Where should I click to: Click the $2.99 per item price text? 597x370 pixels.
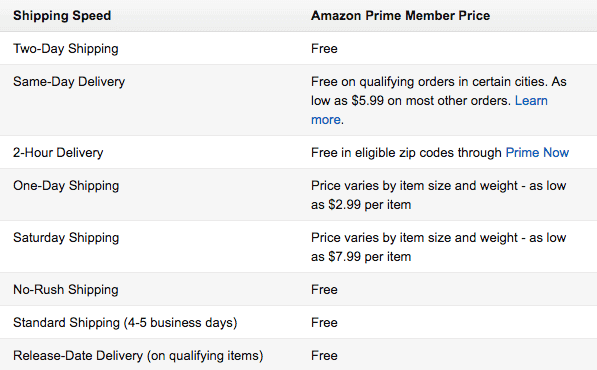tap(370, 205)
